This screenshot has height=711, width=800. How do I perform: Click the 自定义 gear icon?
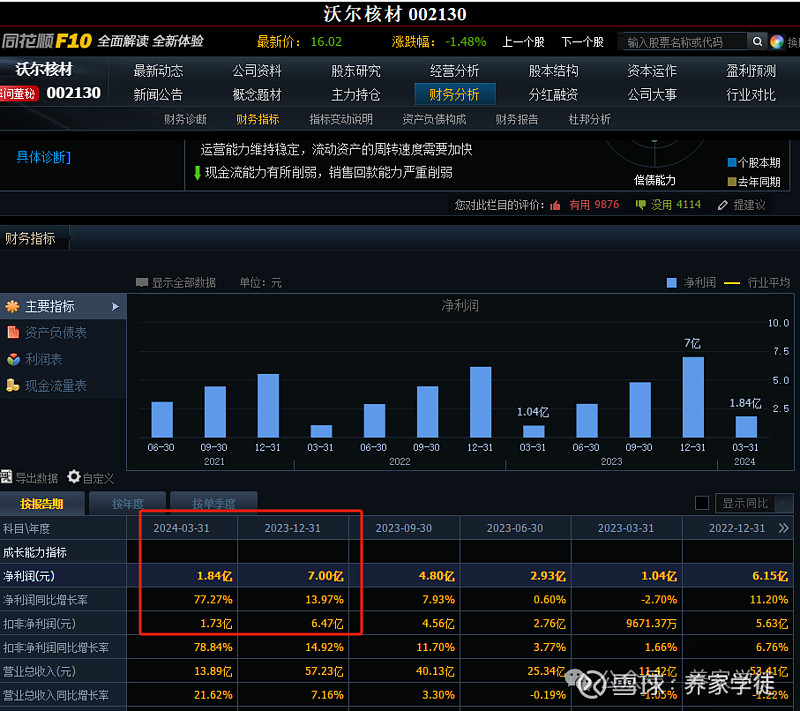coord(74,476)
